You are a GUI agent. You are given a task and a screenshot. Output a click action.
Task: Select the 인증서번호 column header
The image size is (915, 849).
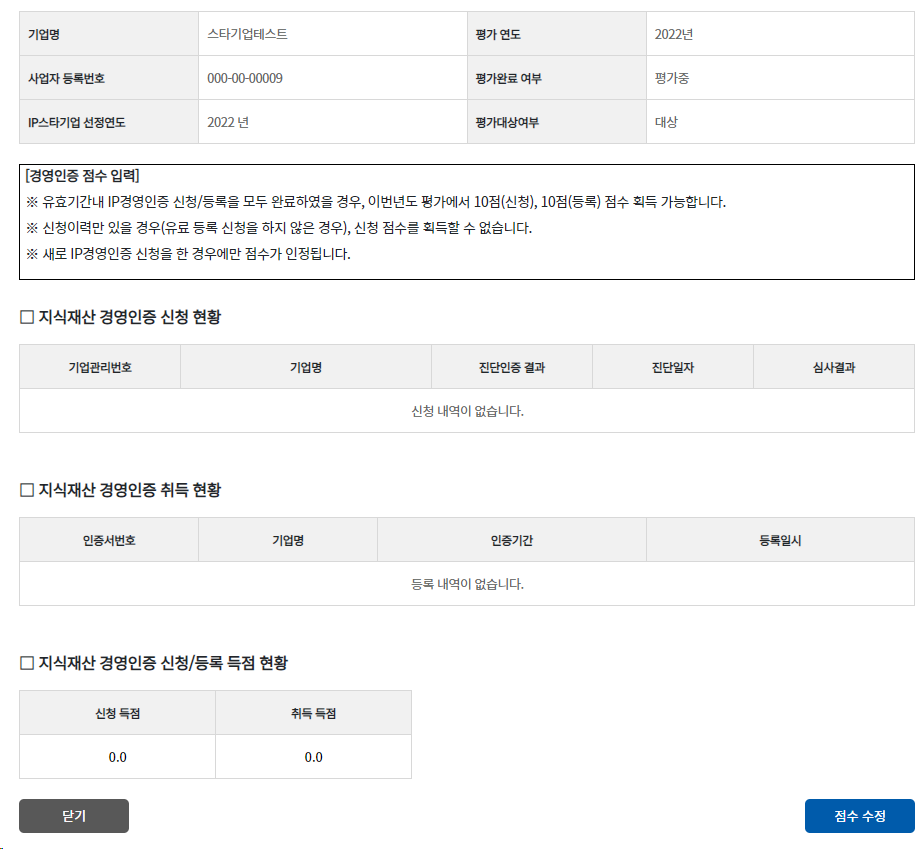coord(109,540)
